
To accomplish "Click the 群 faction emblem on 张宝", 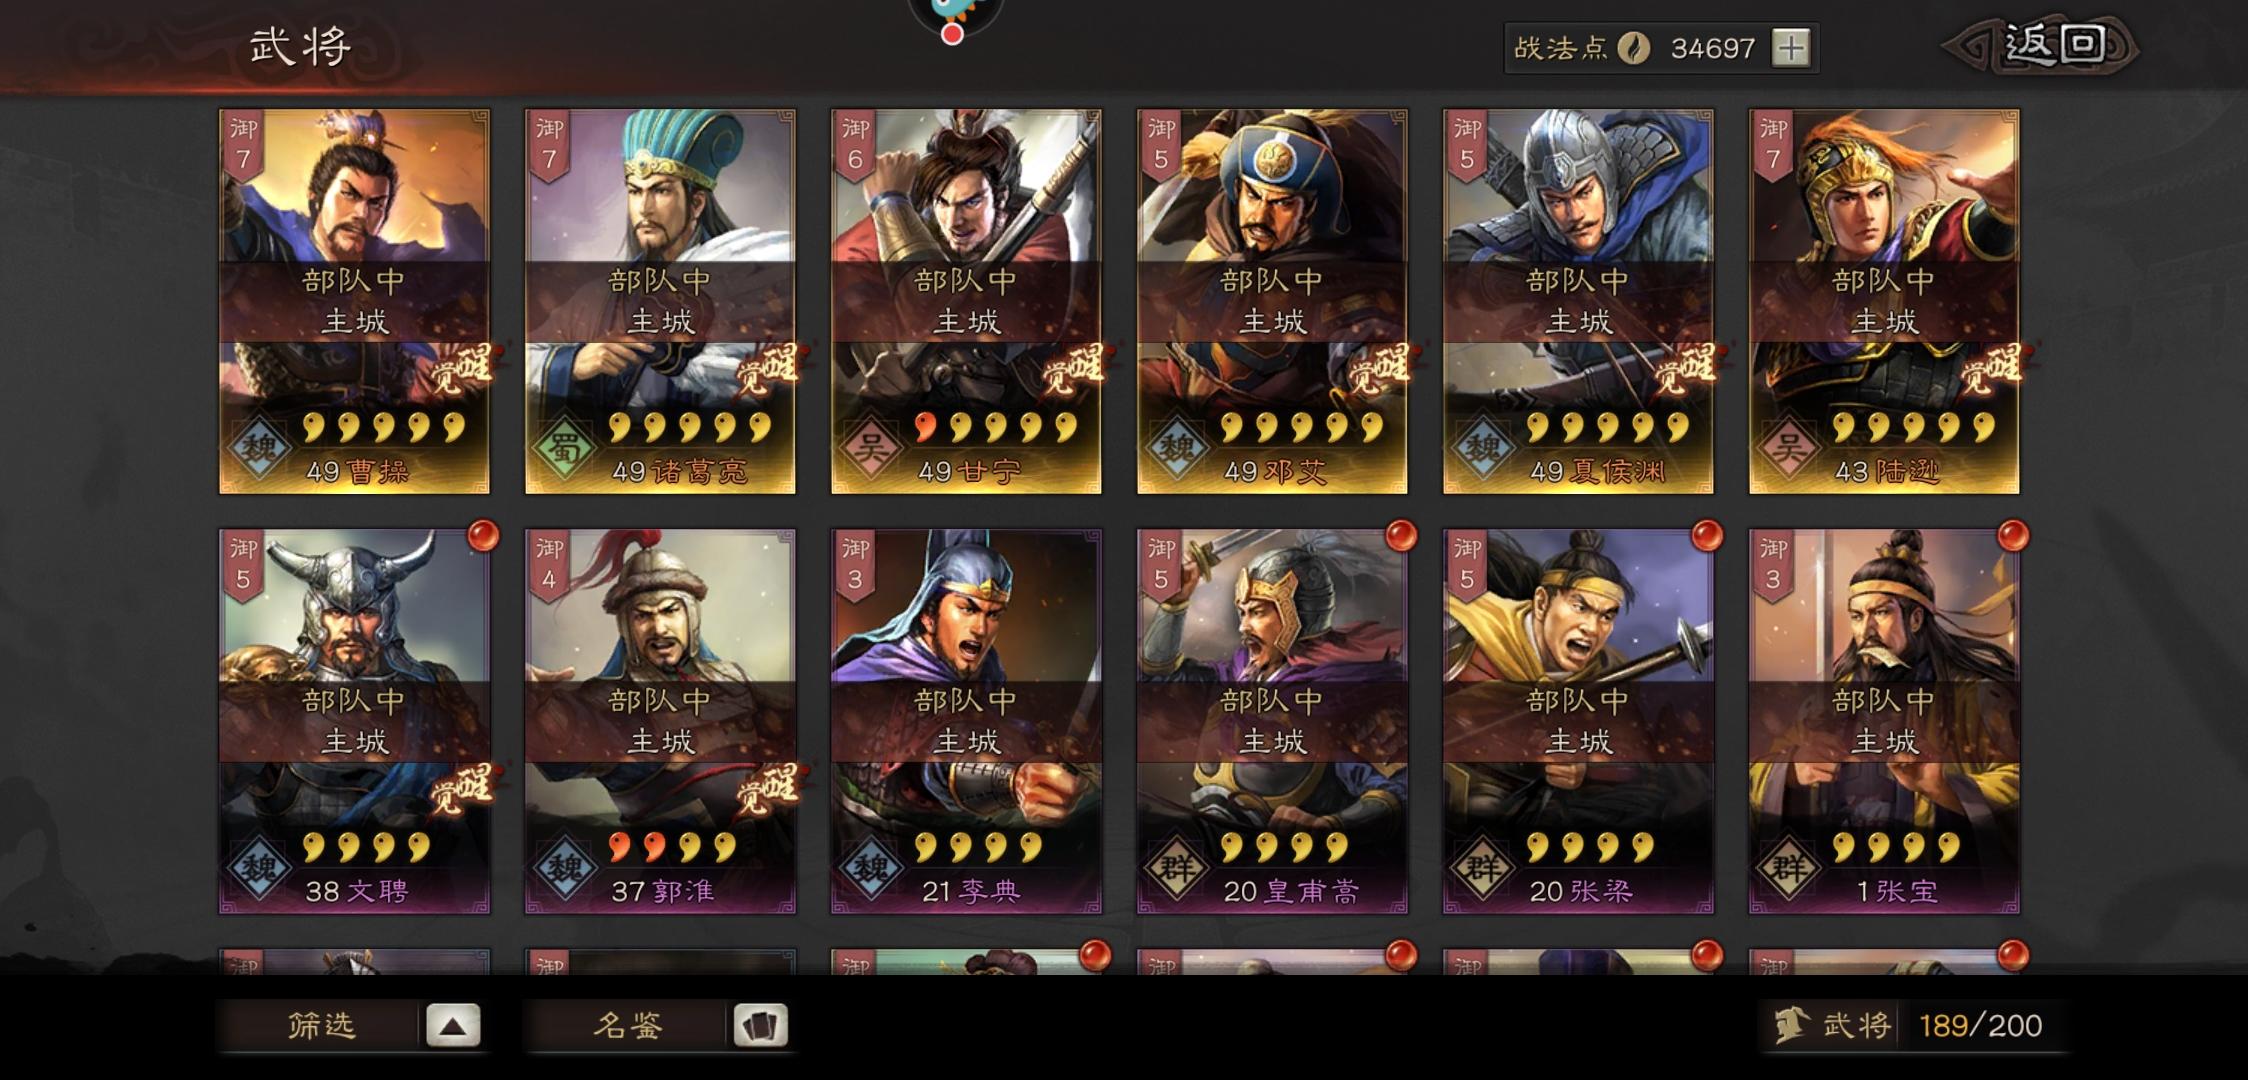I will tap(1788, 867).
